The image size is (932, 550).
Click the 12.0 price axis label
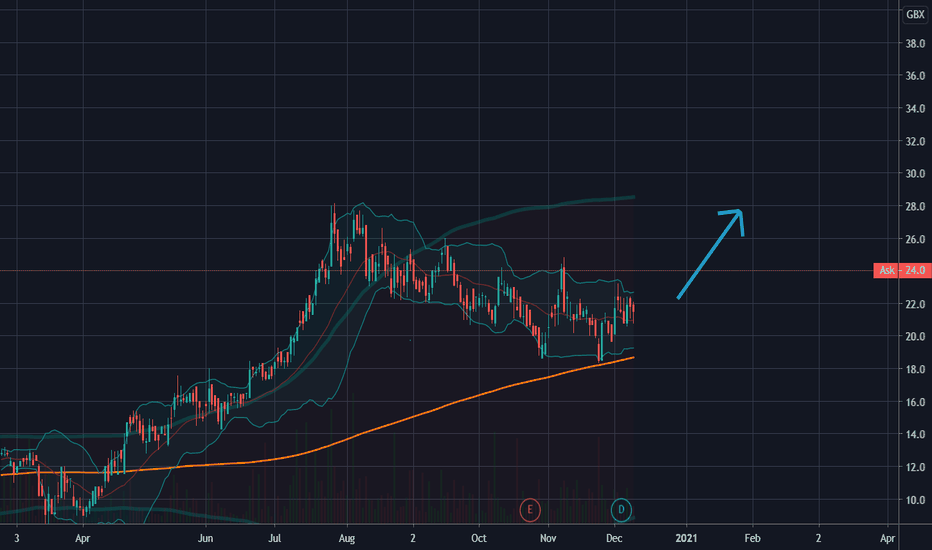[915, 467]
